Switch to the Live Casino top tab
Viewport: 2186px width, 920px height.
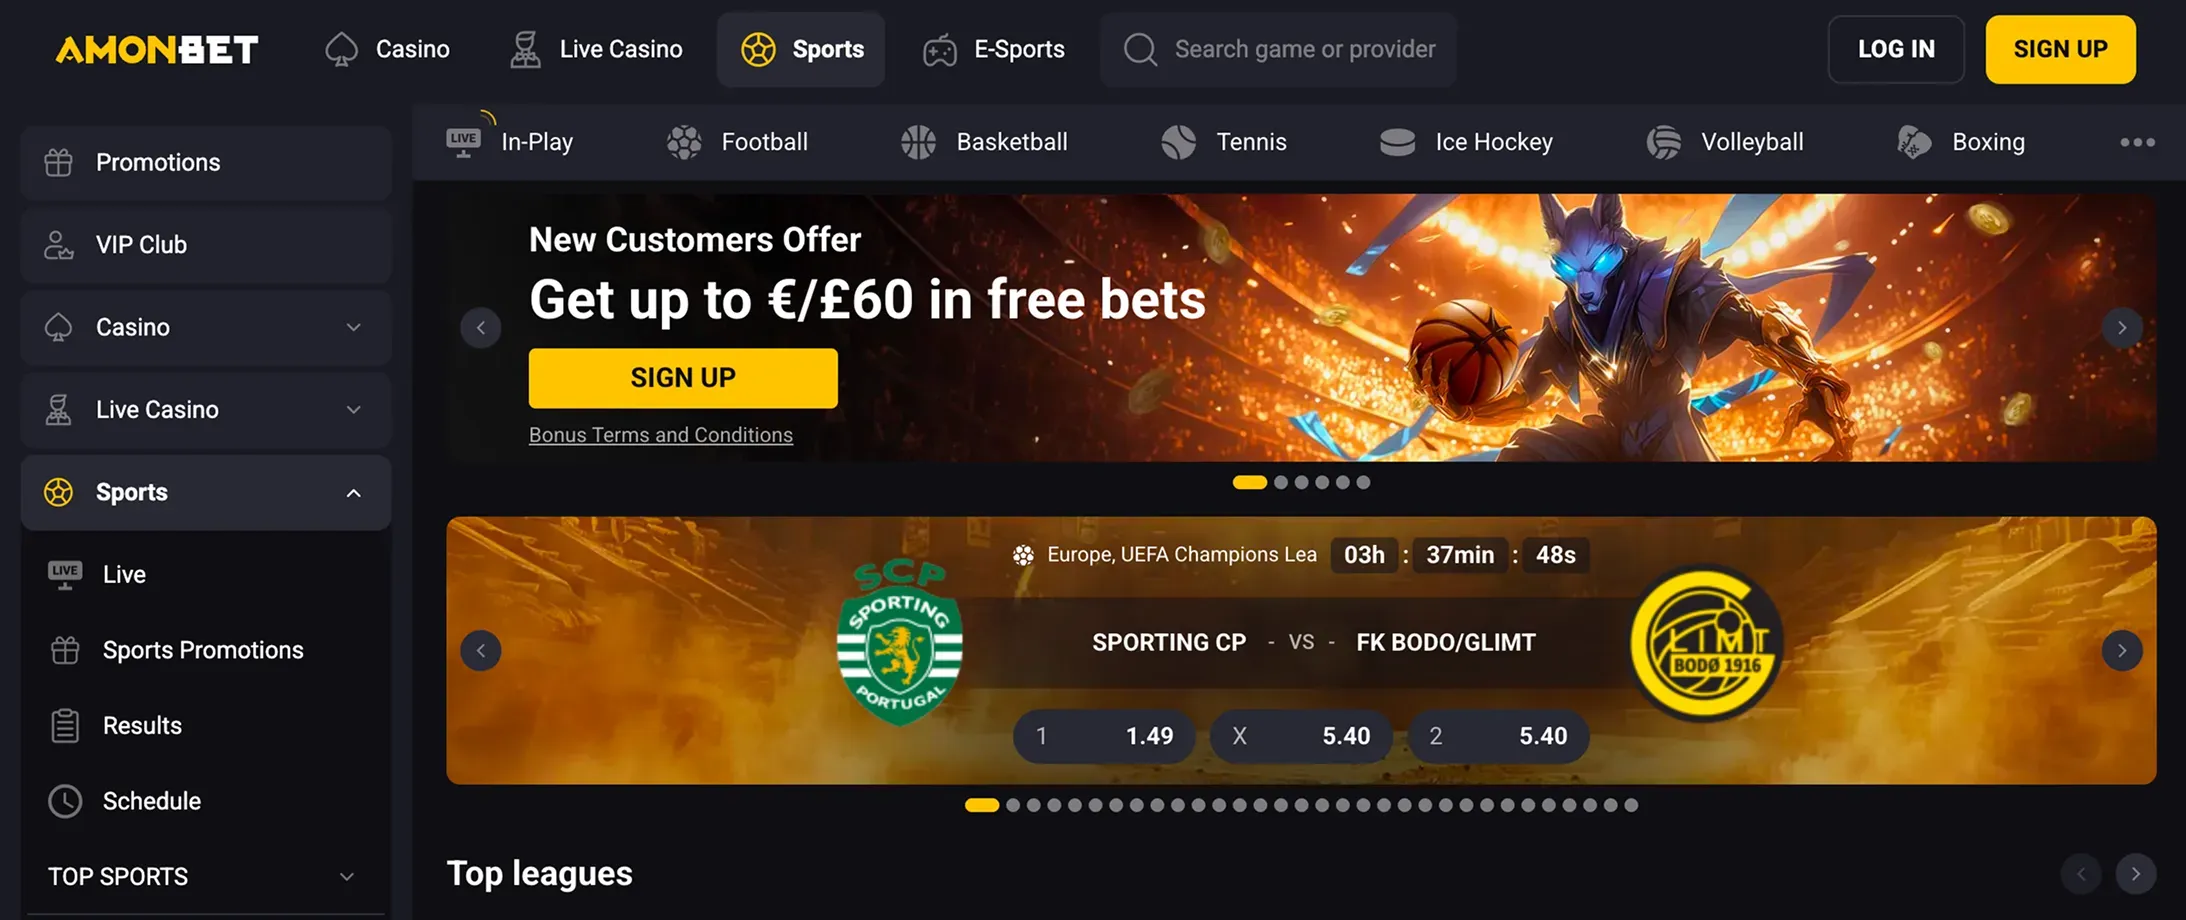pyautogui.click(x=596, y=49)
